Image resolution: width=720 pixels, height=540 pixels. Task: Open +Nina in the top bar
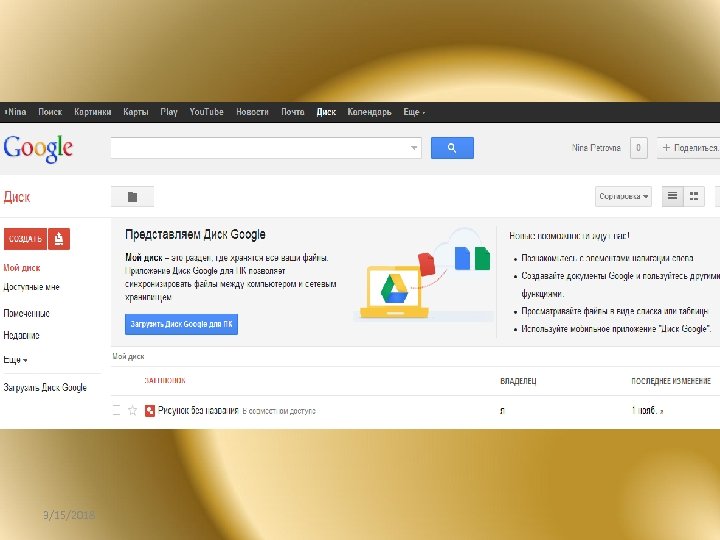[x=15, y=112]
